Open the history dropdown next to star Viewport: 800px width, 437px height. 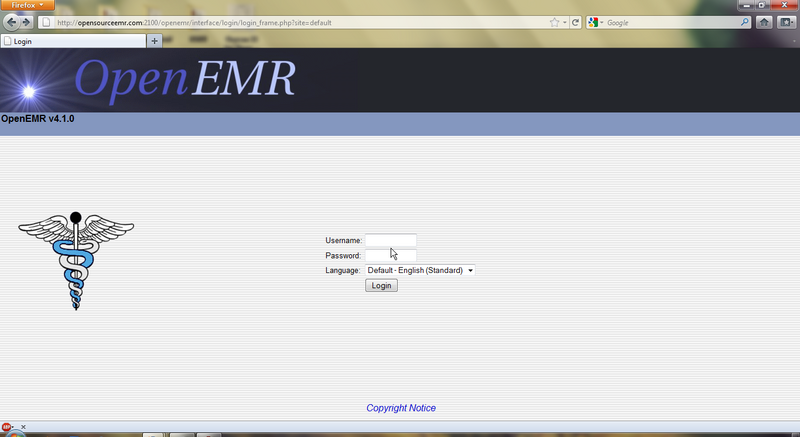pos(565,22)
